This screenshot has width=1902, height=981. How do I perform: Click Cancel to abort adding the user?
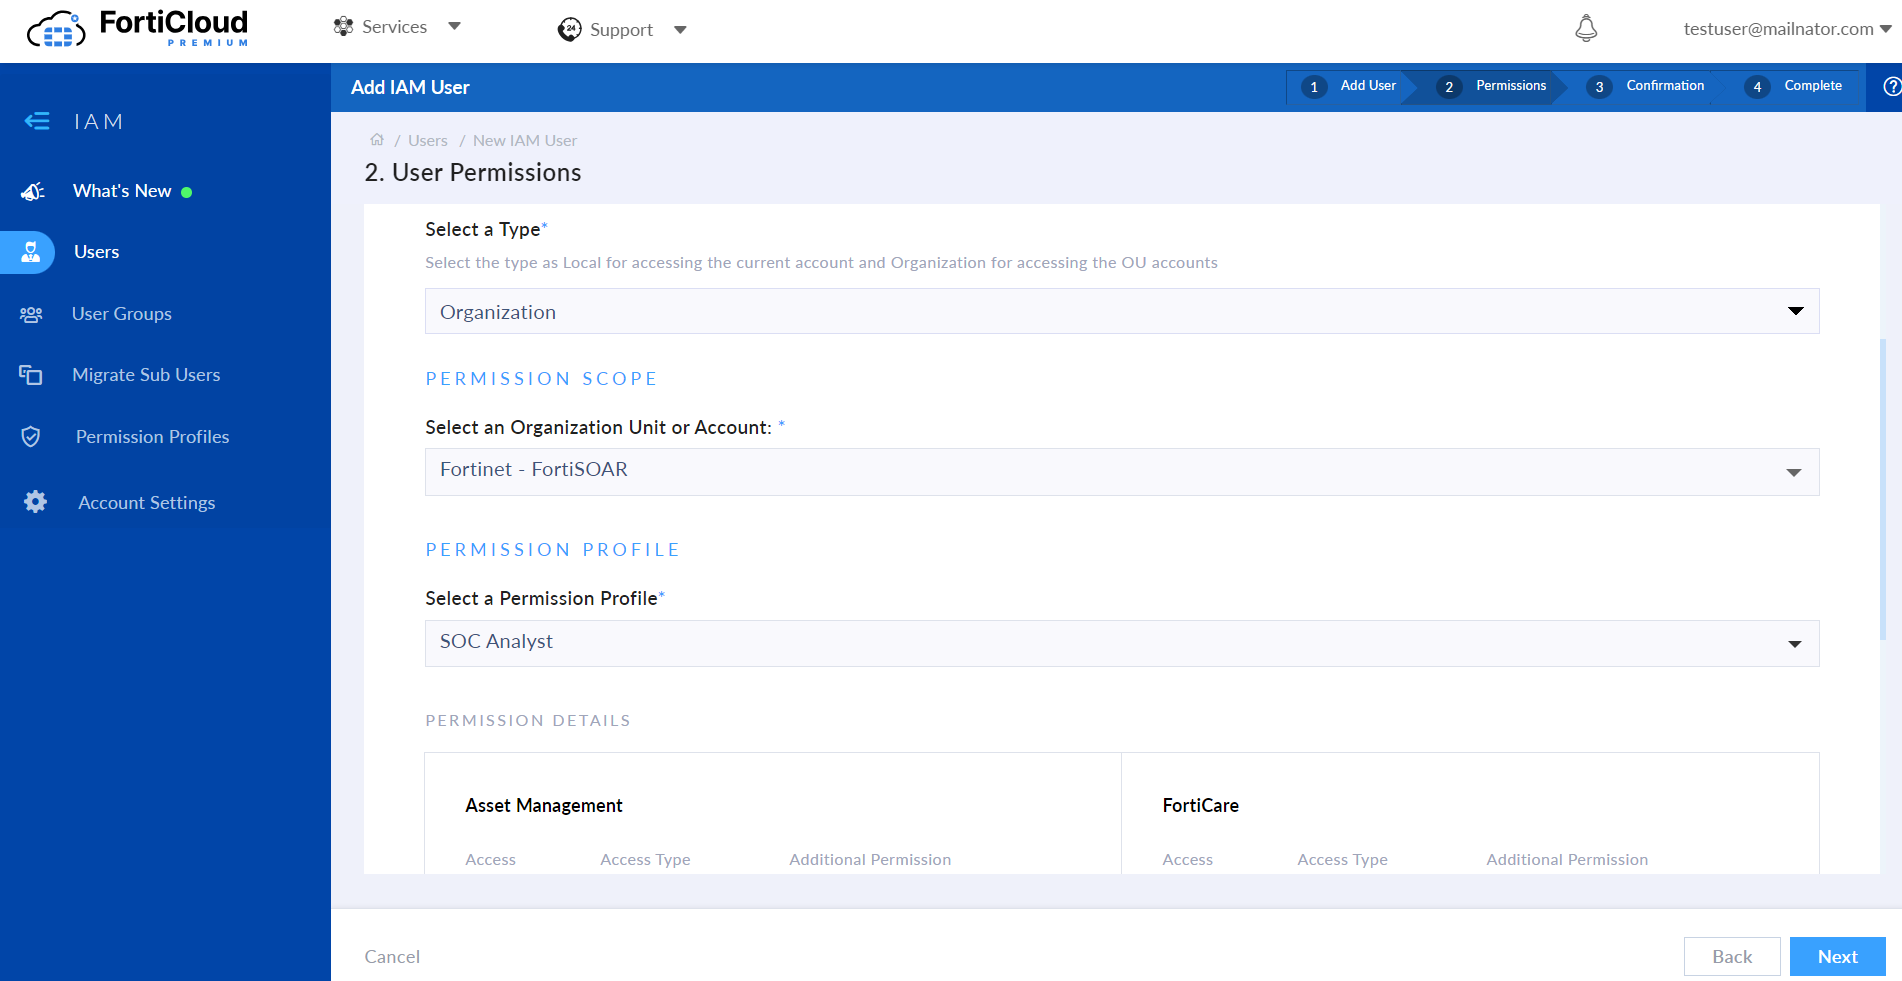[x=392, y=956]
